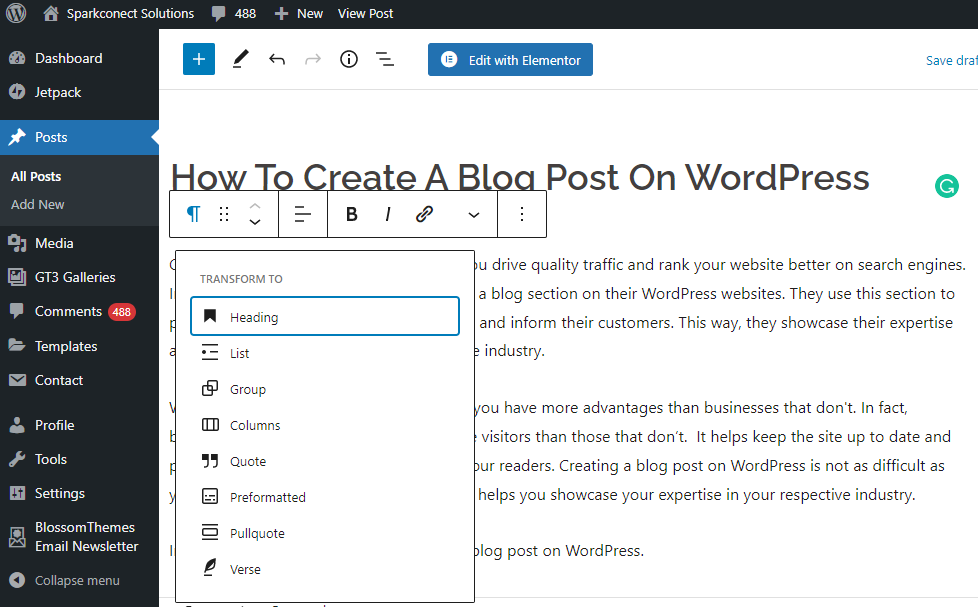Transform block to Pullquote
This screenshot has height=607, width=978.
[x=325, y=533]
